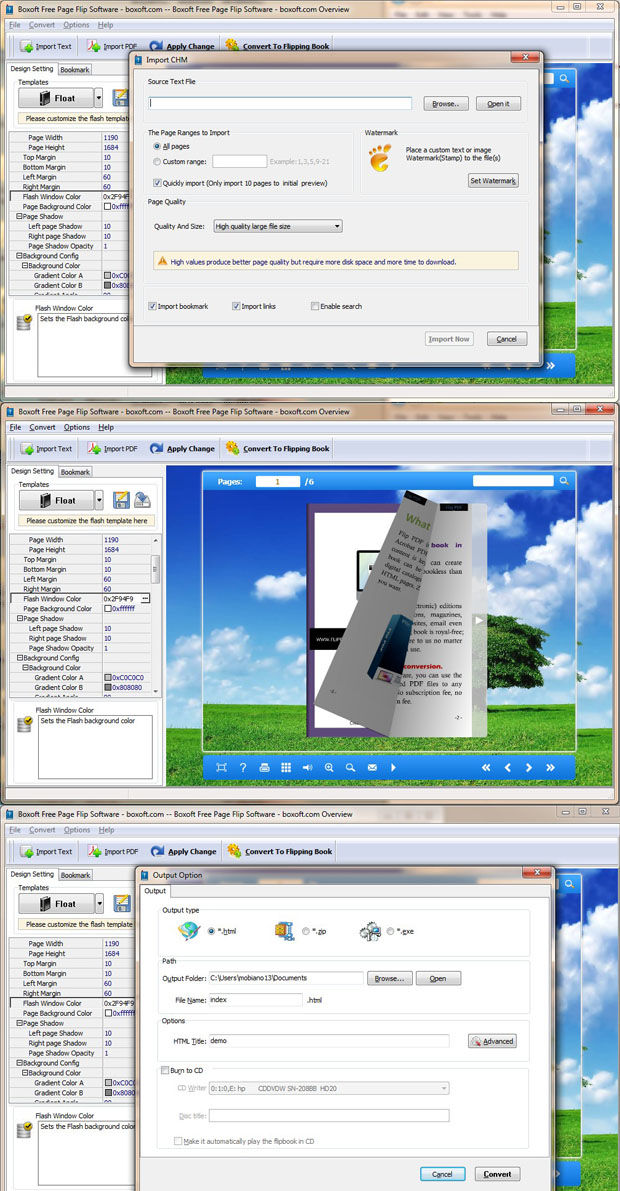Cancel the Import CHM dialog
Screen dimensions: 620x1191
(507, 339)
